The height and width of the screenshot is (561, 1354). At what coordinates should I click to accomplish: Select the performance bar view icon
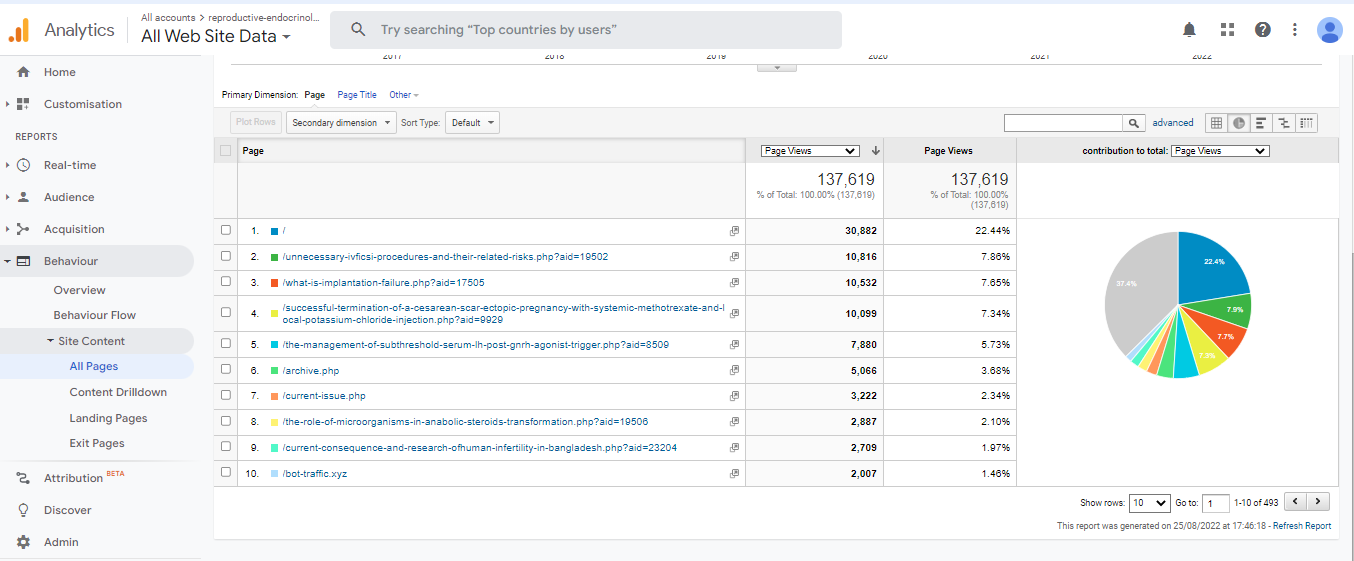click(1261, 123)
